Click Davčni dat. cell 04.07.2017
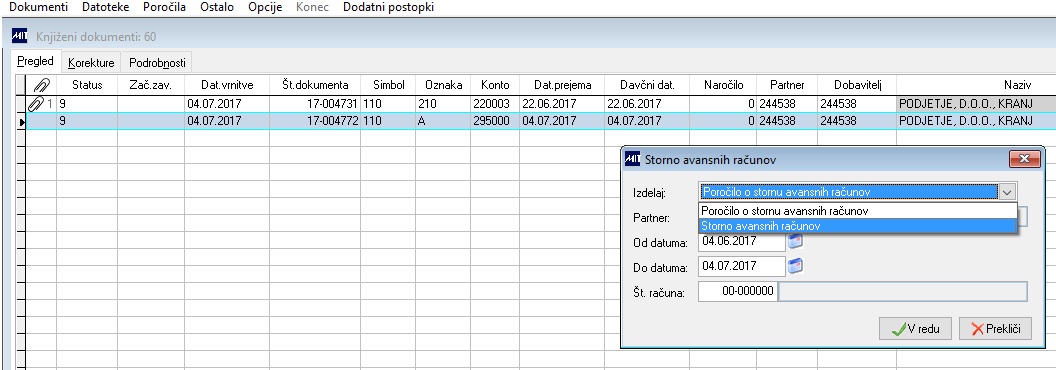 (x=647, y=121)
